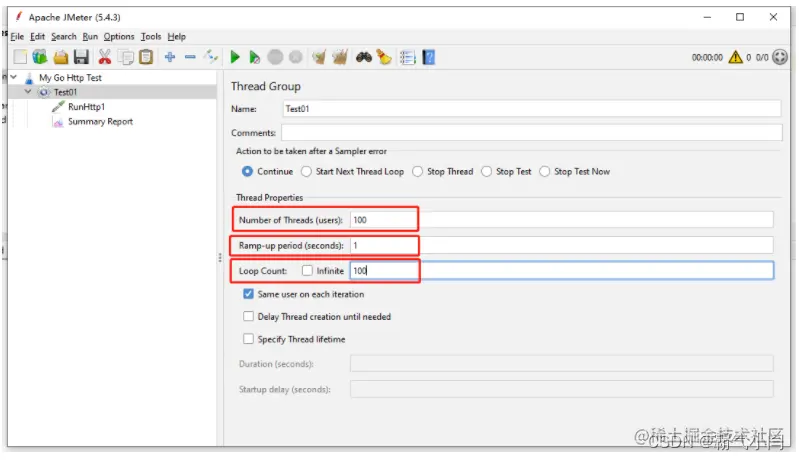Click the Paste clipboard icon

click(x=146, y=57)
